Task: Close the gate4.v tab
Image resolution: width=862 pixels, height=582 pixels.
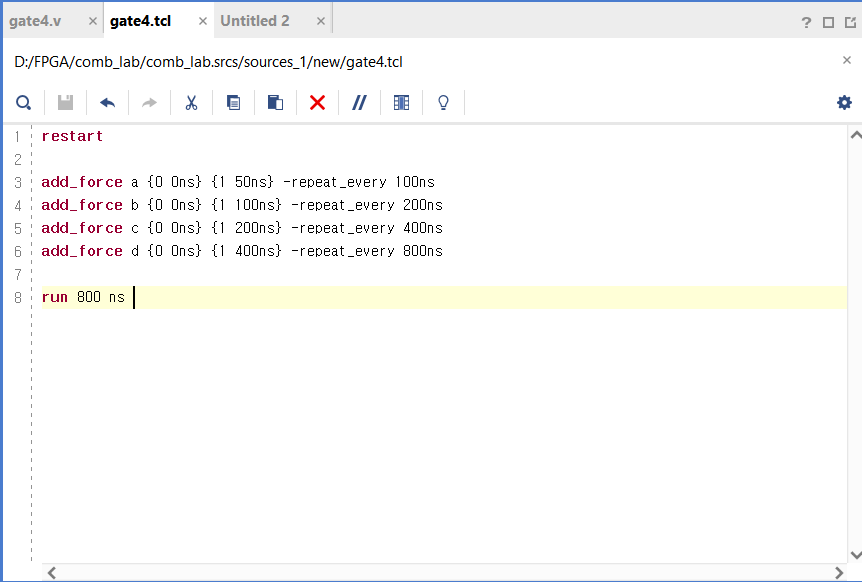Action: (93, 21)
